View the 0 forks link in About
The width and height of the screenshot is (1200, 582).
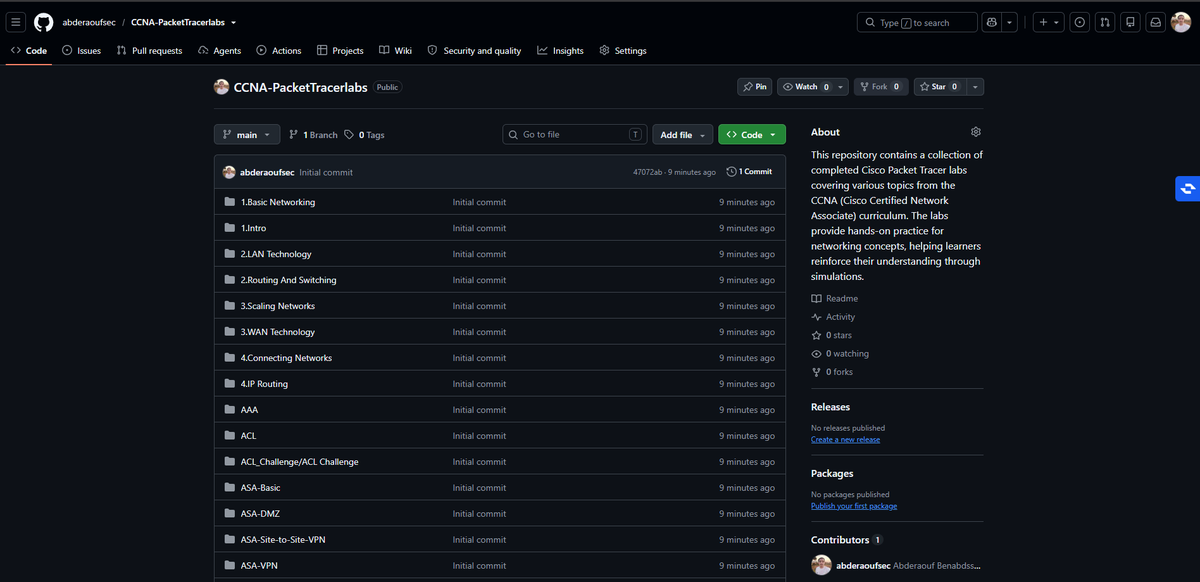[x=832, y=372]
